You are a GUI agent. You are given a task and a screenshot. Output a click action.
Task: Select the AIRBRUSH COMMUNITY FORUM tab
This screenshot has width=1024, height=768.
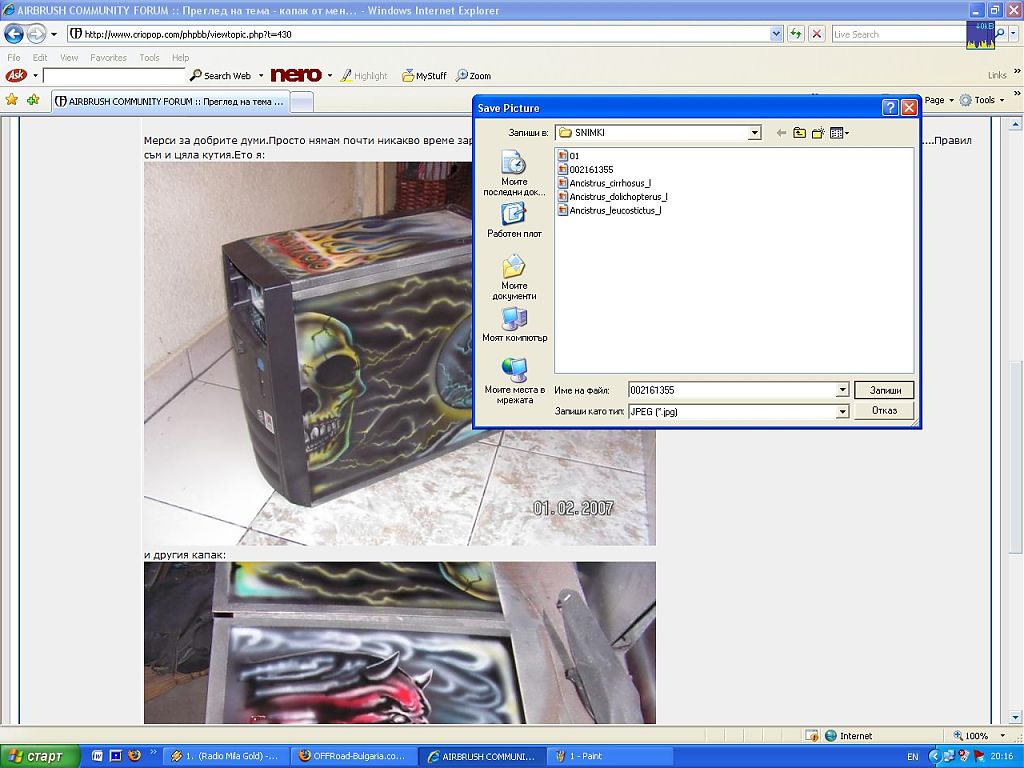click(x=170, y=101)
